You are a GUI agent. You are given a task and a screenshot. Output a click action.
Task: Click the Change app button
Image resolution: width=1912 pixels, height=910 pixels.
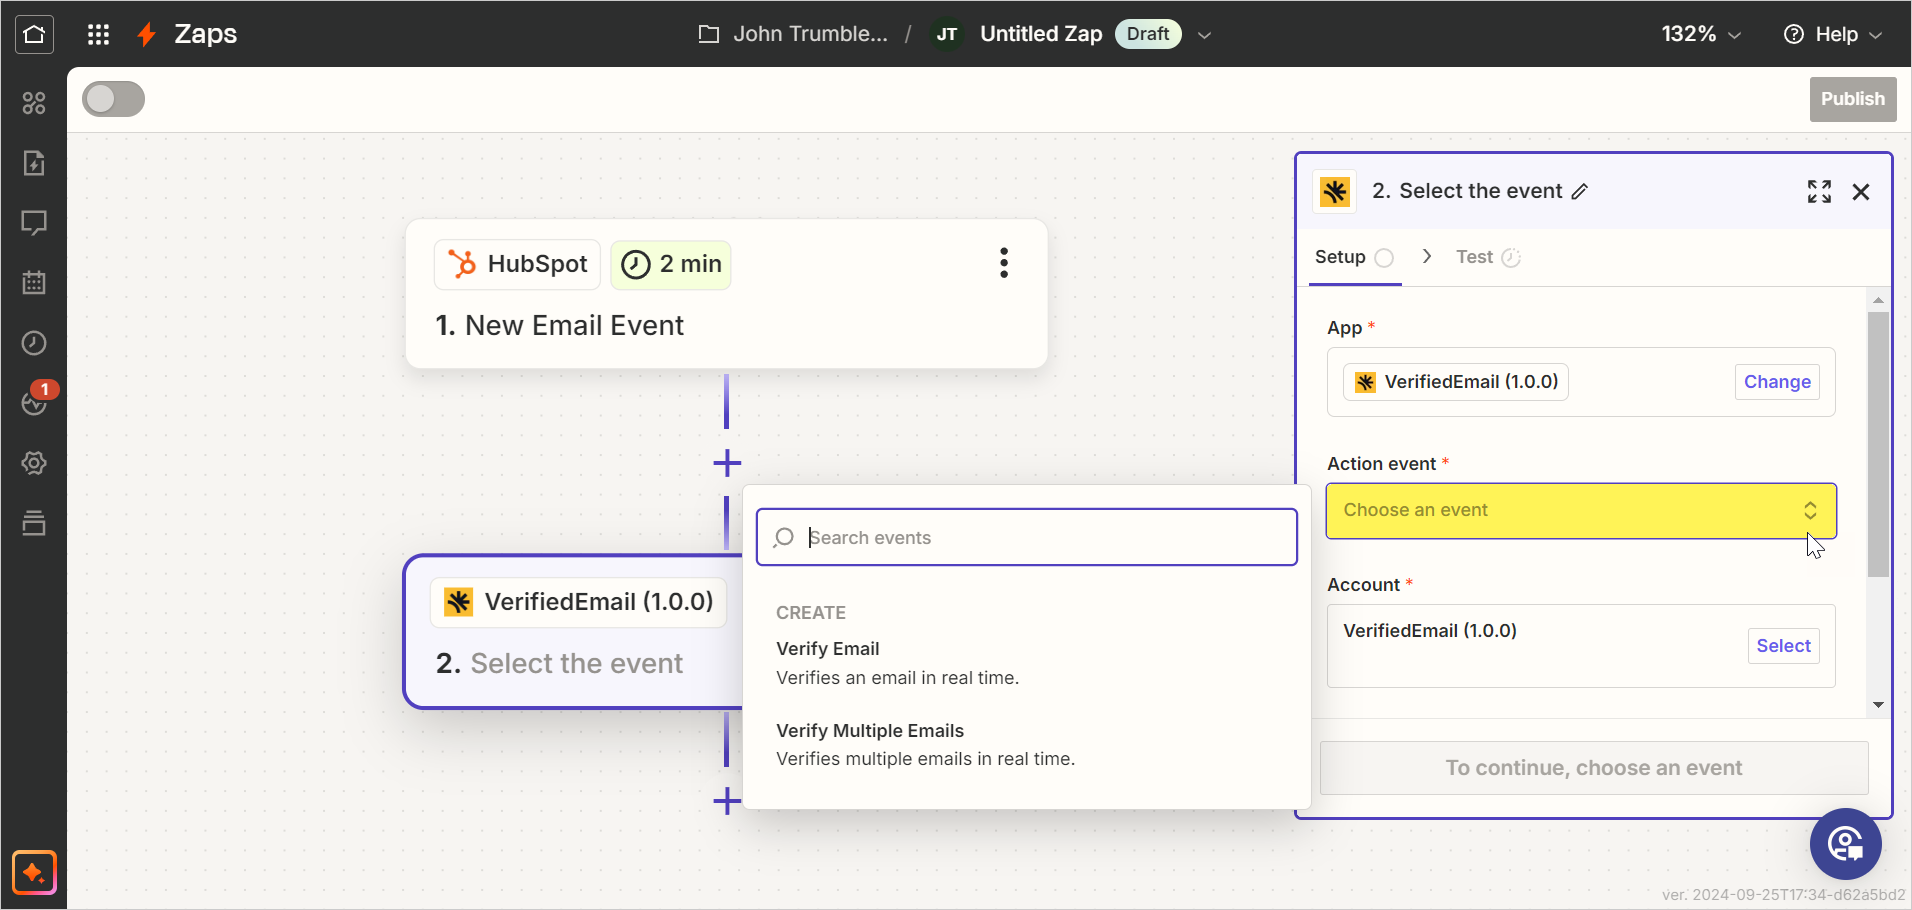tap(1777, 382)
